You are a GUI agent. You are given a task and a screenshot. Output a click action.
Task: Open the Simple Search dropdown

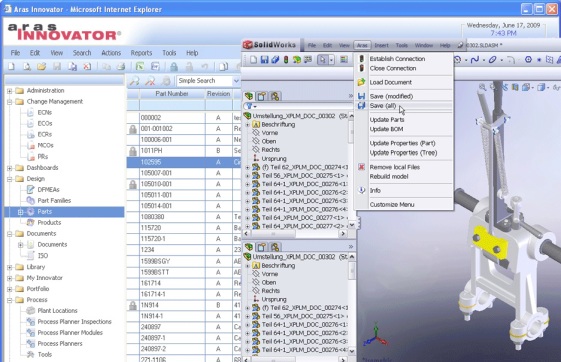tap(236, 81)
